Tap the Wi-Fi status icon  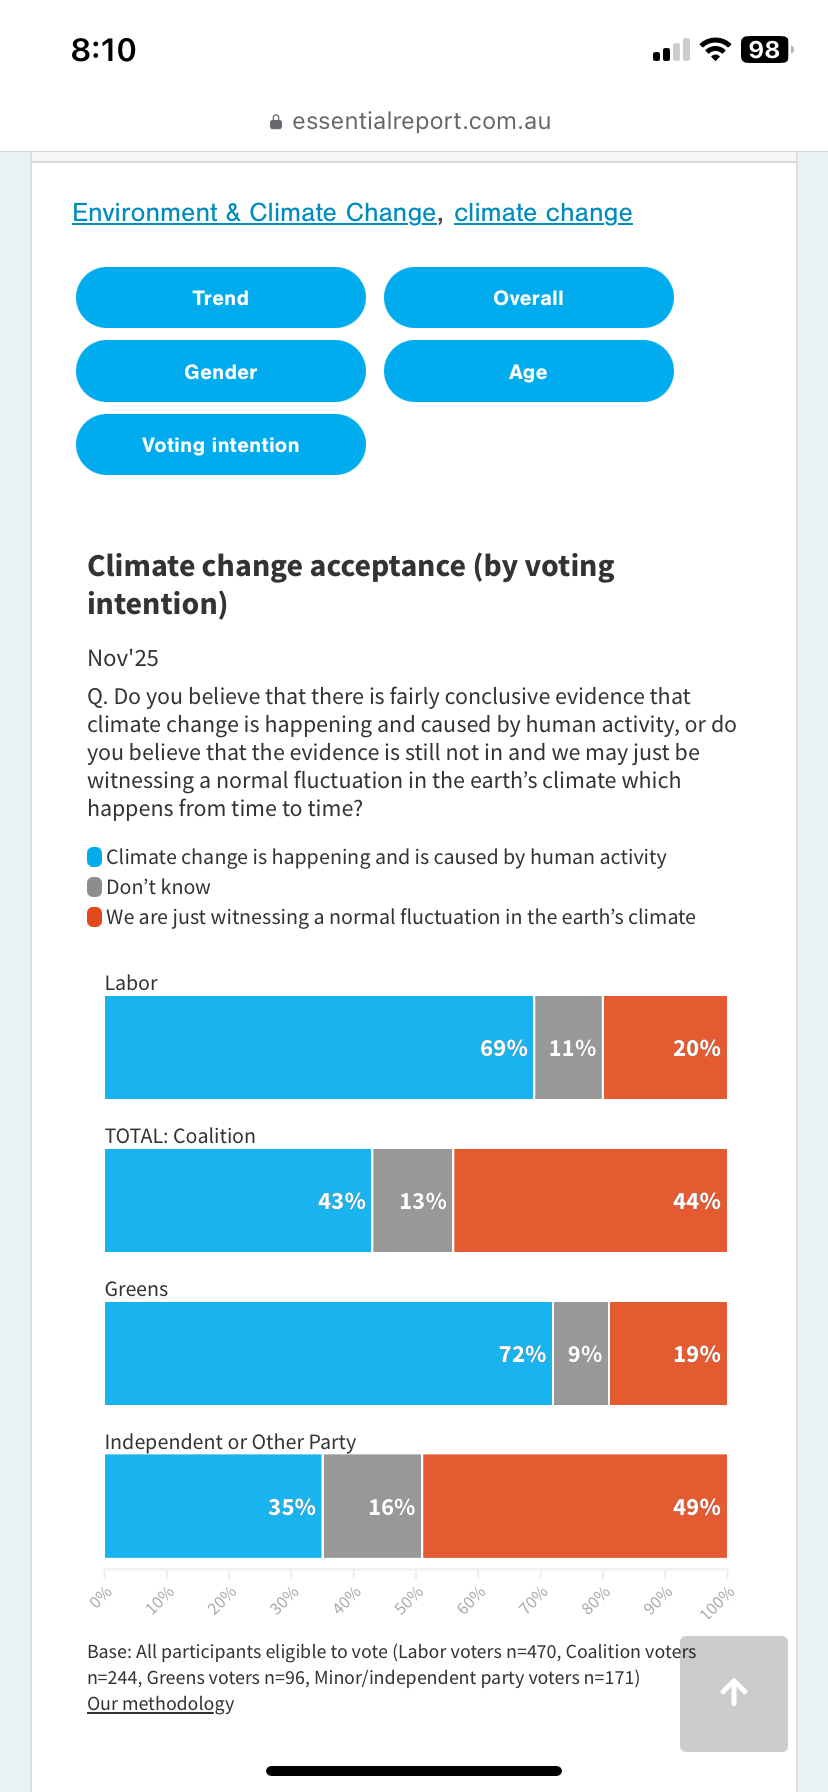pos(715,50)
